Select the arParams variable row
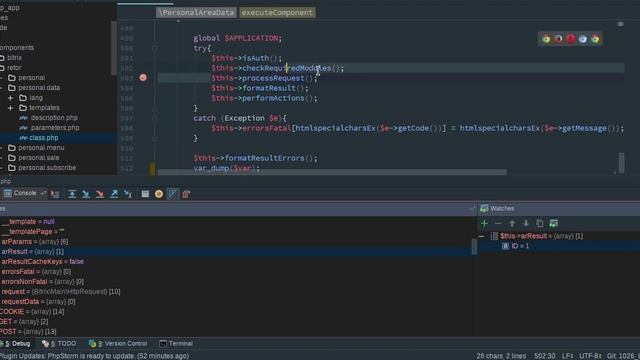Image resolution: width=640 pixels, height=360 pixels. pyautogui.click(x=236, y=242)
